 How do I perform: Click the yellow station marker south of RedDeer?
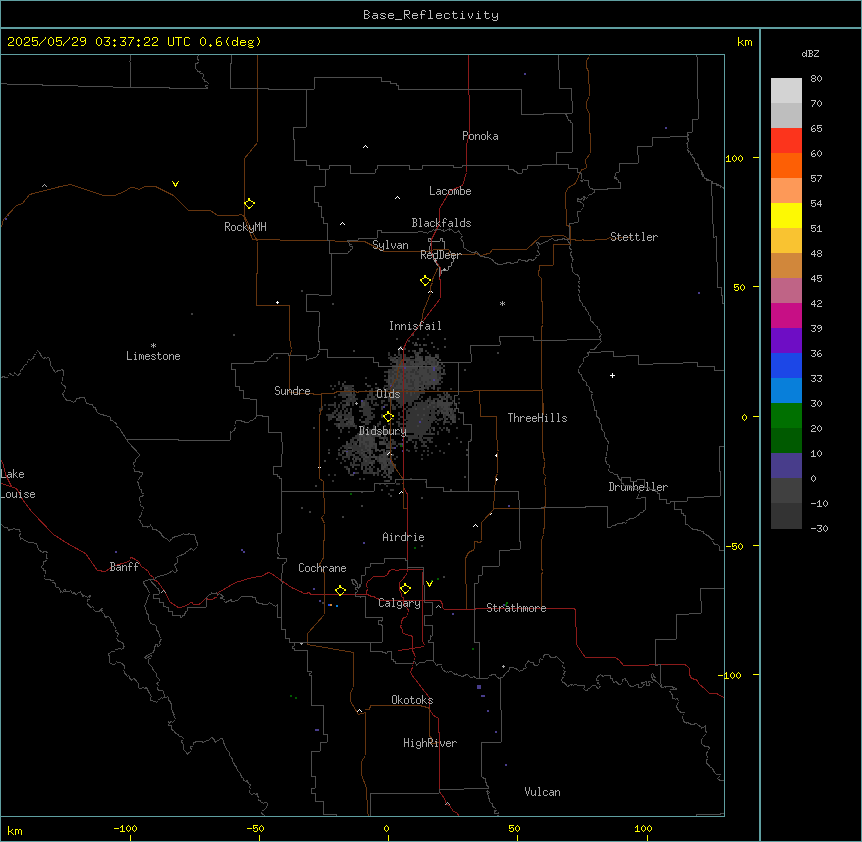pos(425,281)
